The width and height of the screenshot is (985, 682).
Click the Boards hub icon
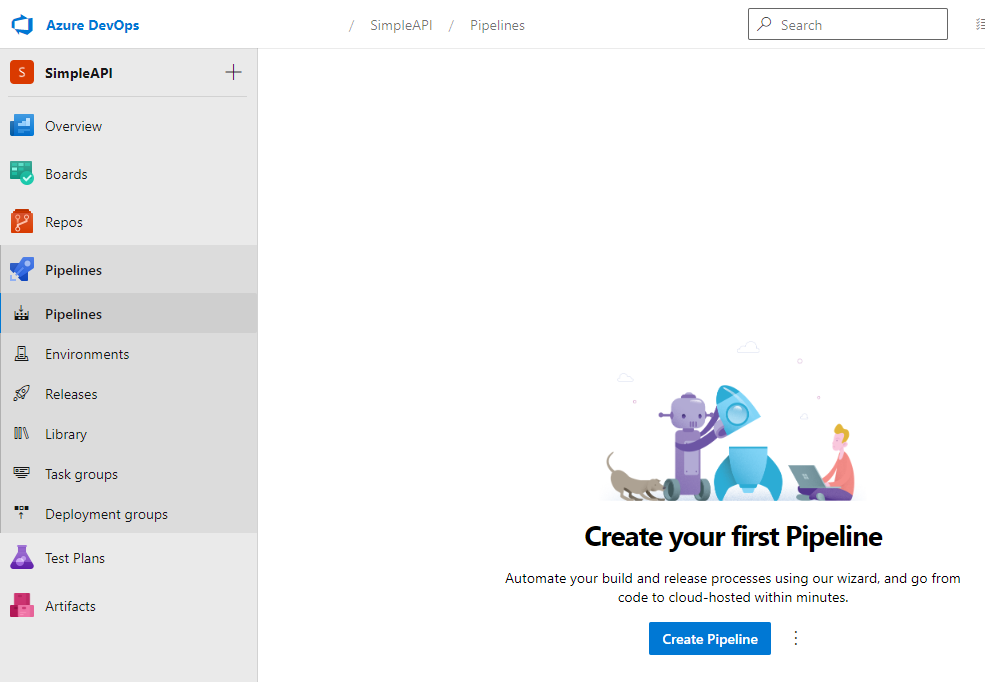(x=22, y=174)
